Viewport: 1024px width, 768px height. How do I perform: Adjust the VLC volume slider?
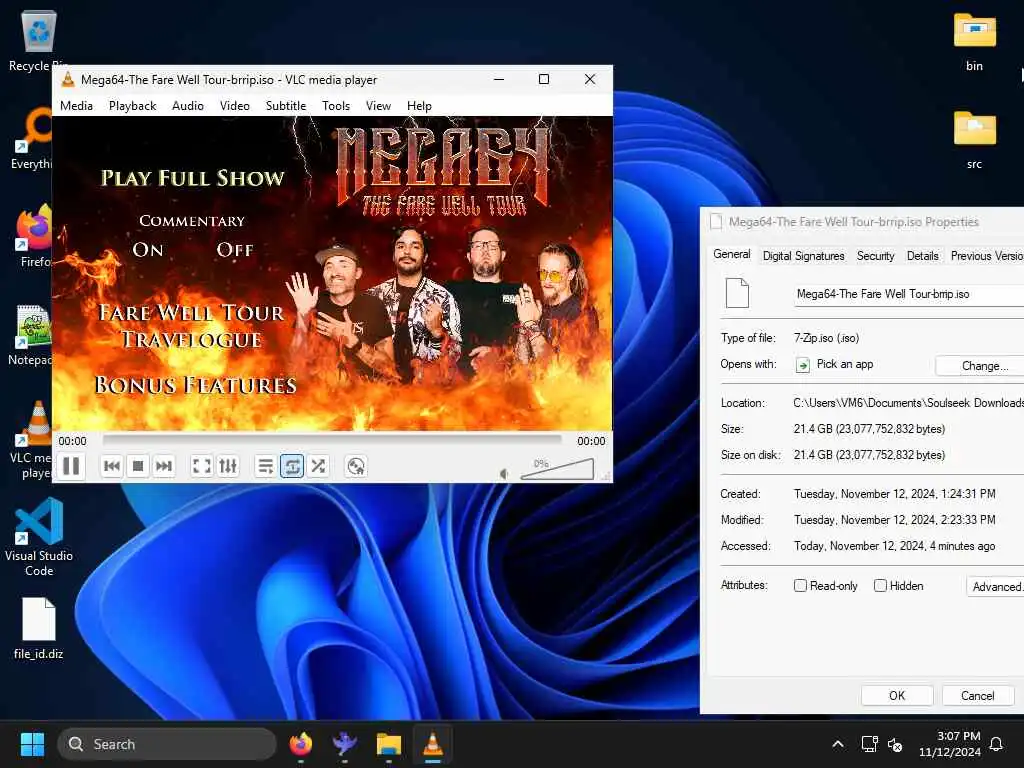click(557, 469)
